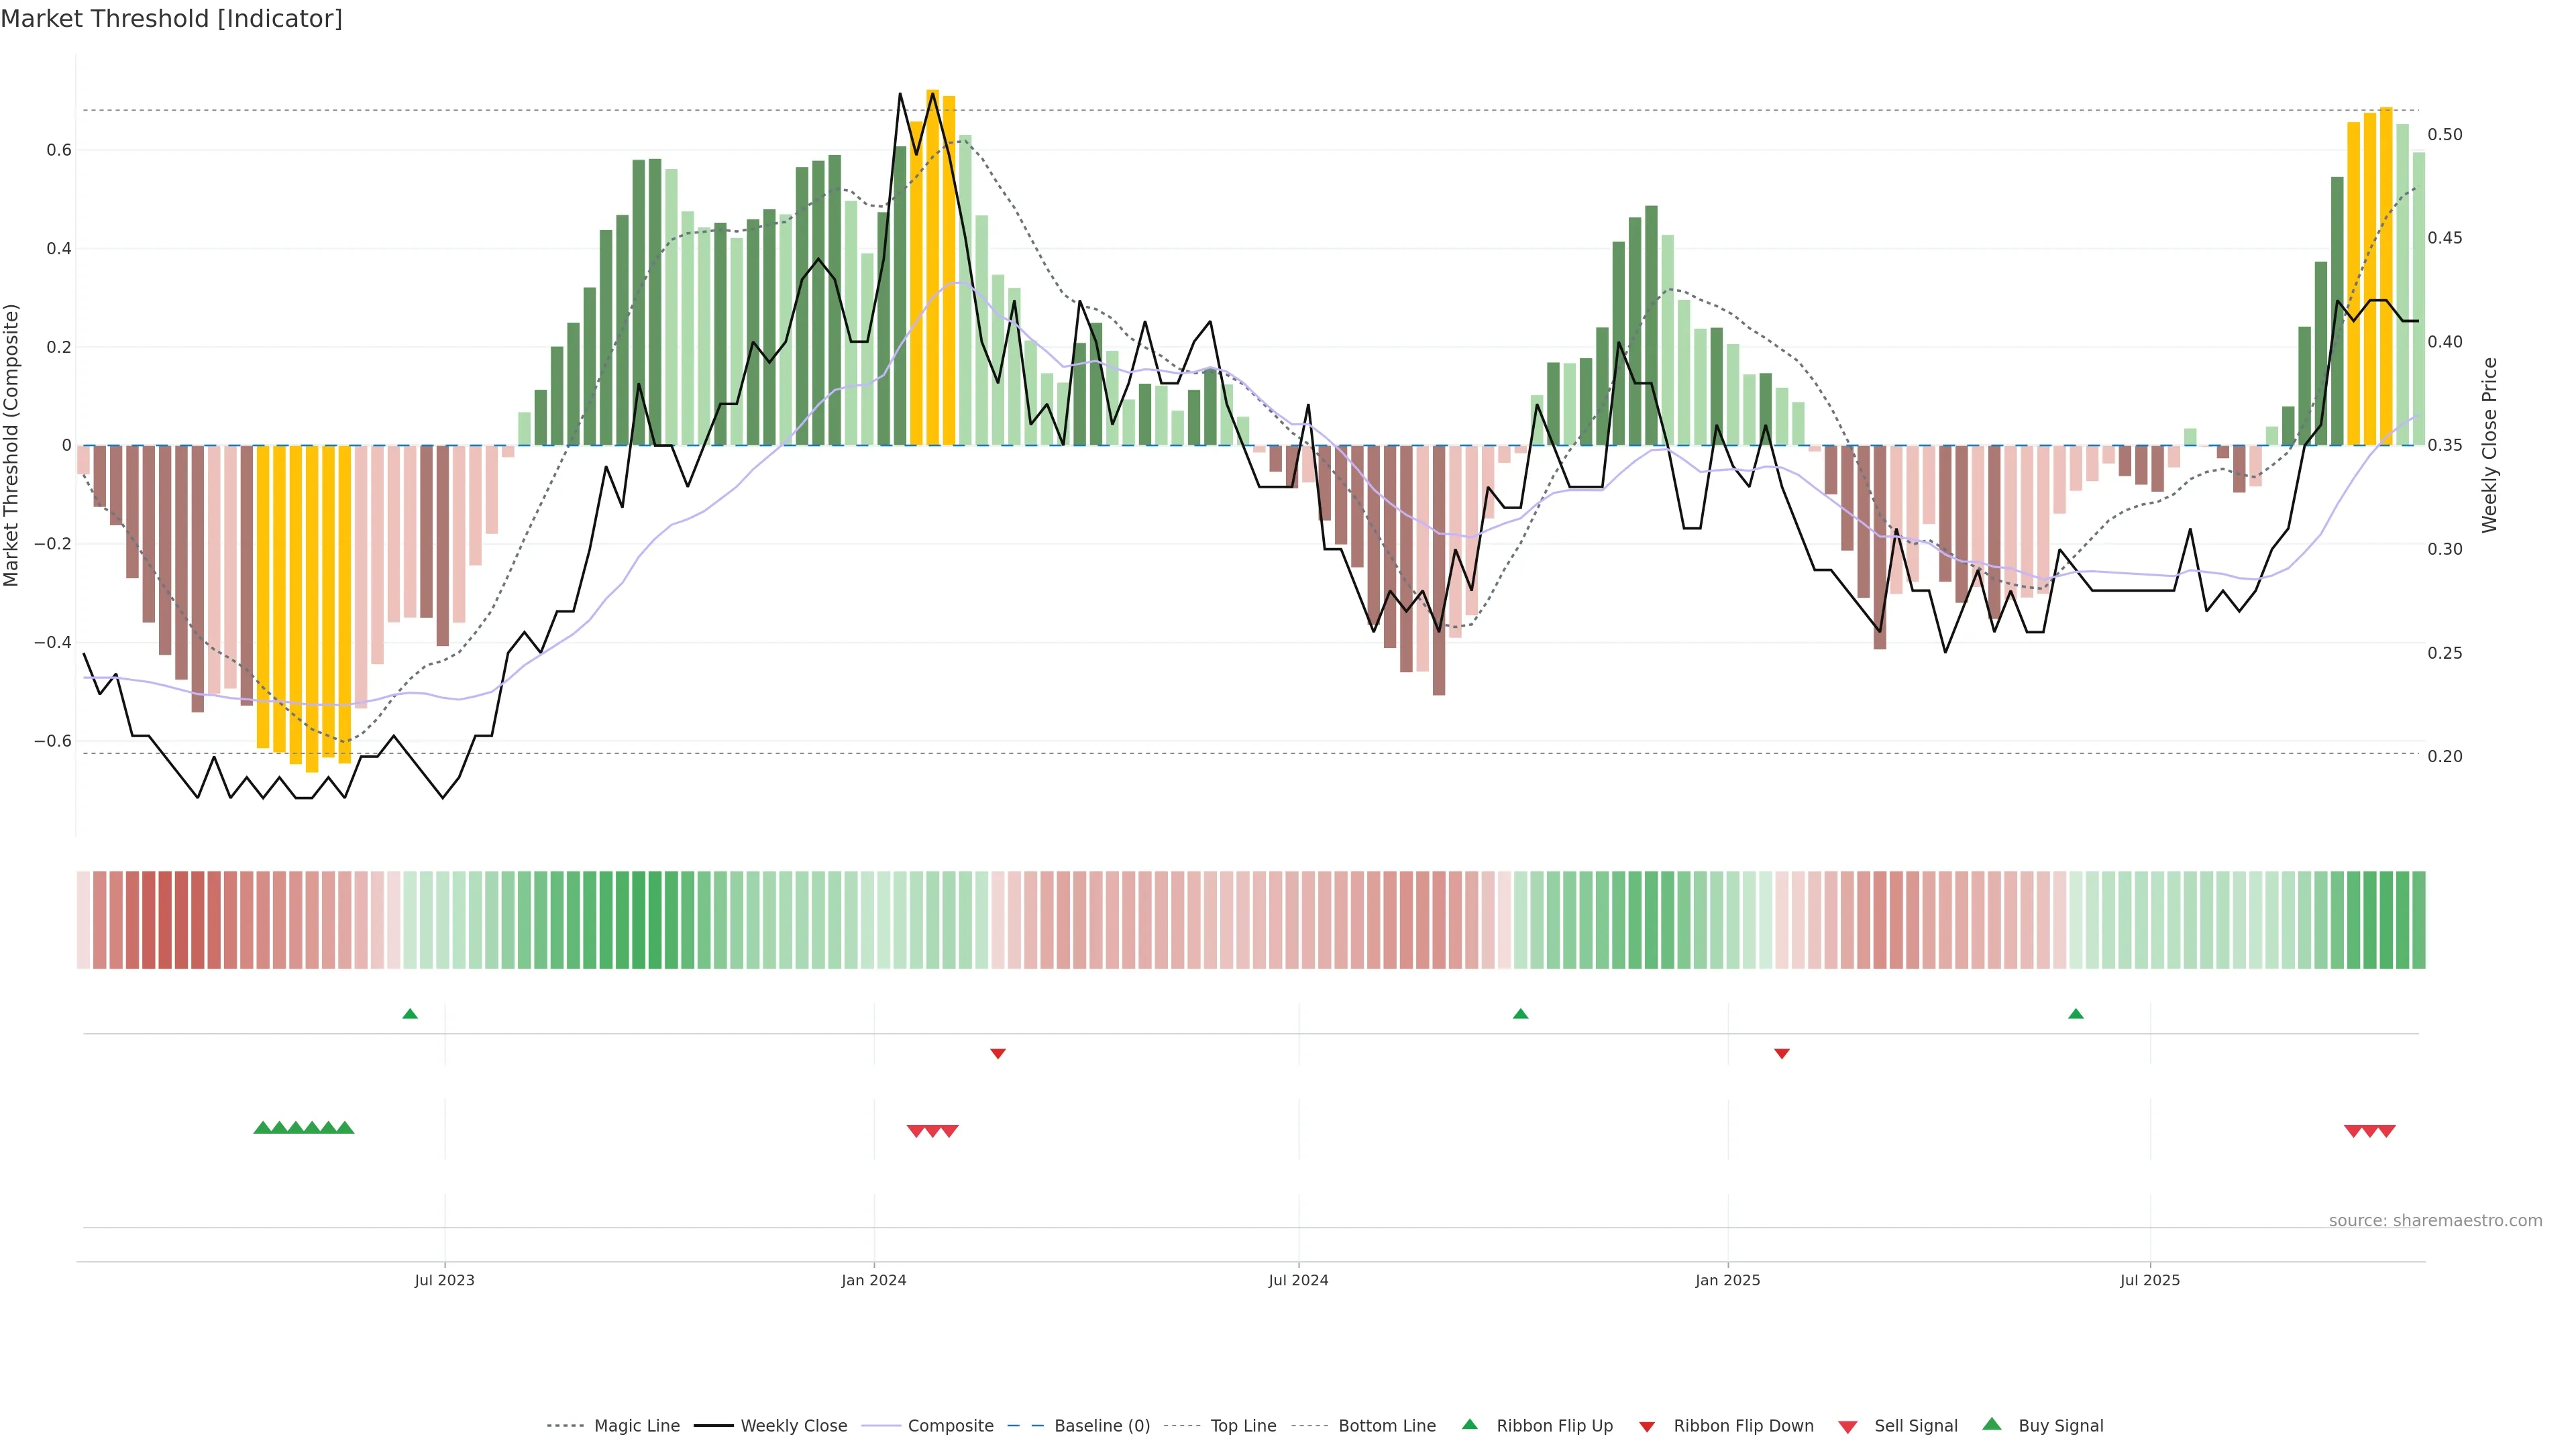
Task: Click the Buy Signal legend triangle icon
Action: 1991,1424
